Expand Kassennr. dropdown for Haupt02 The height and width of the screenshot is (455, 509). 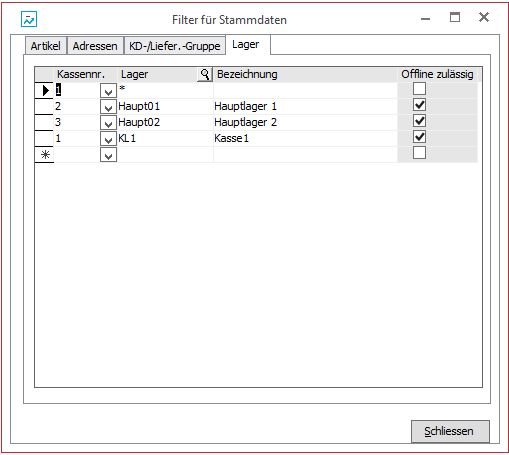click(x=108, y=123)
